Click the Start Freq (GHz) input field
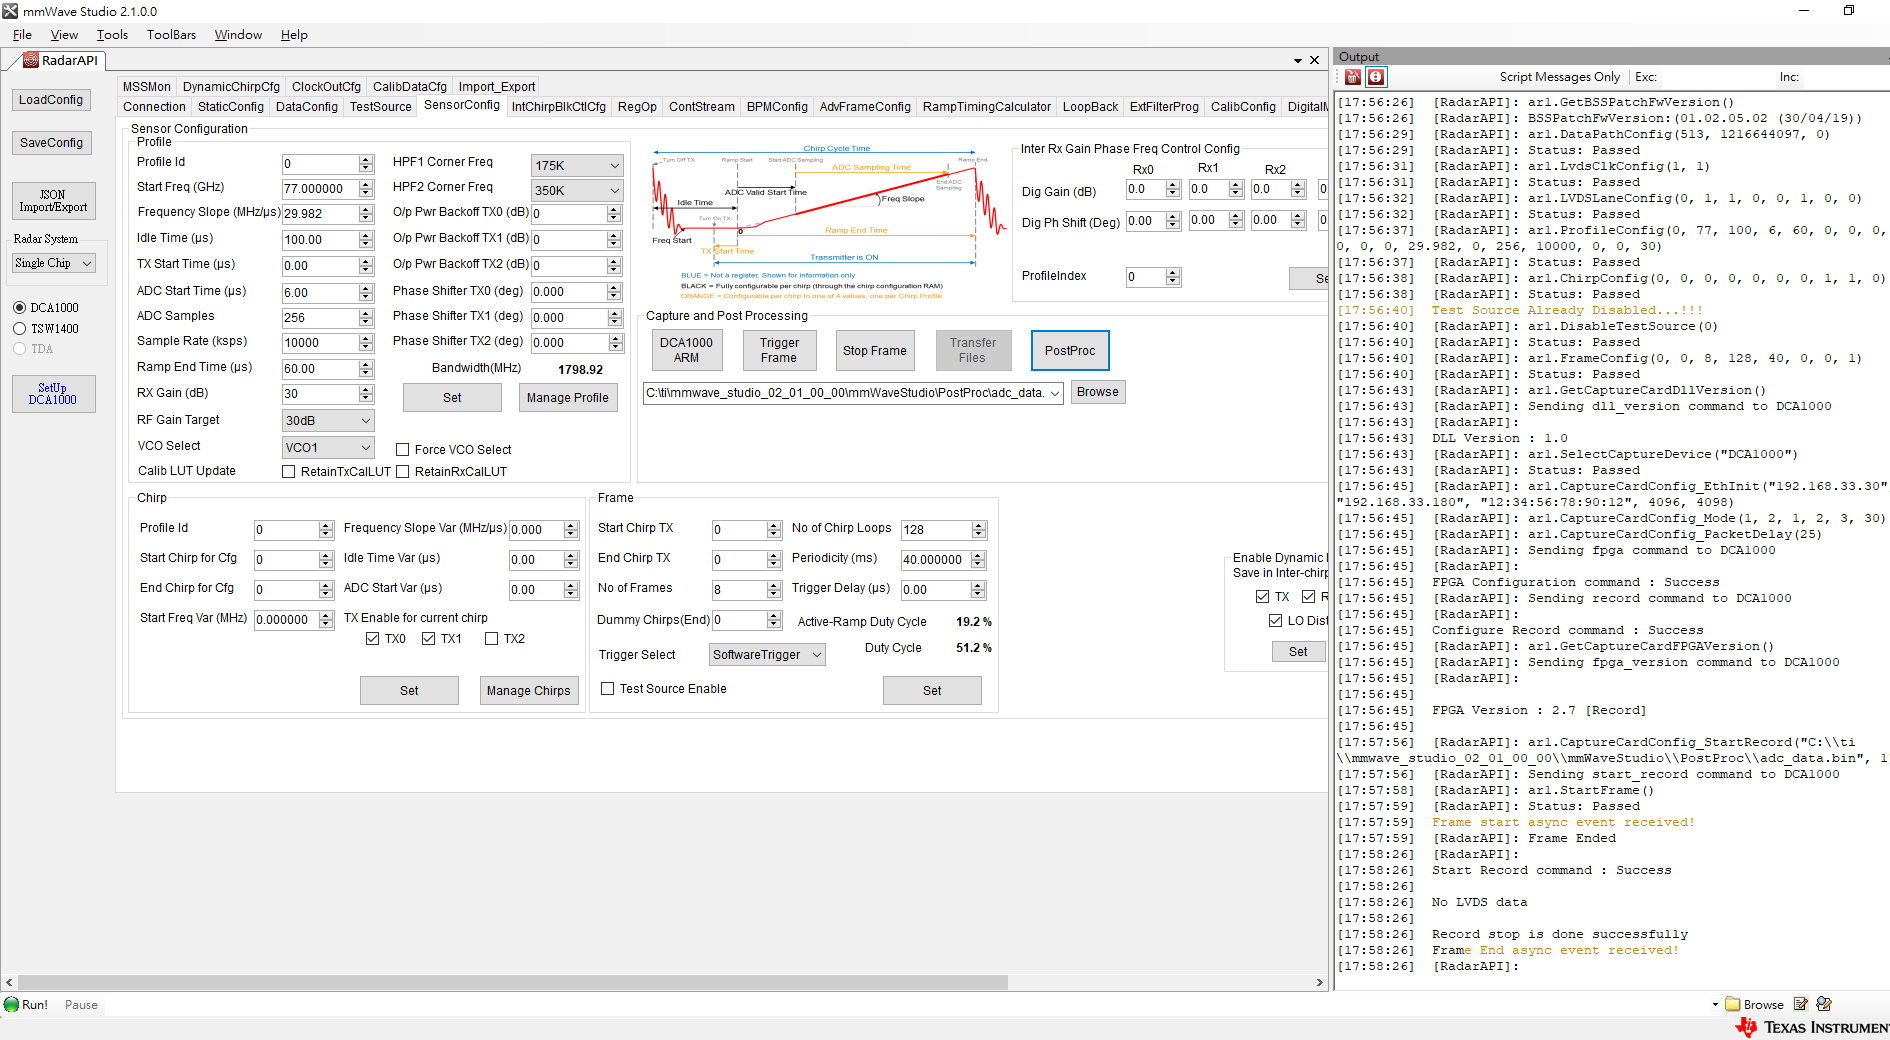The image size is (1890, 1040). pos(320,189)
